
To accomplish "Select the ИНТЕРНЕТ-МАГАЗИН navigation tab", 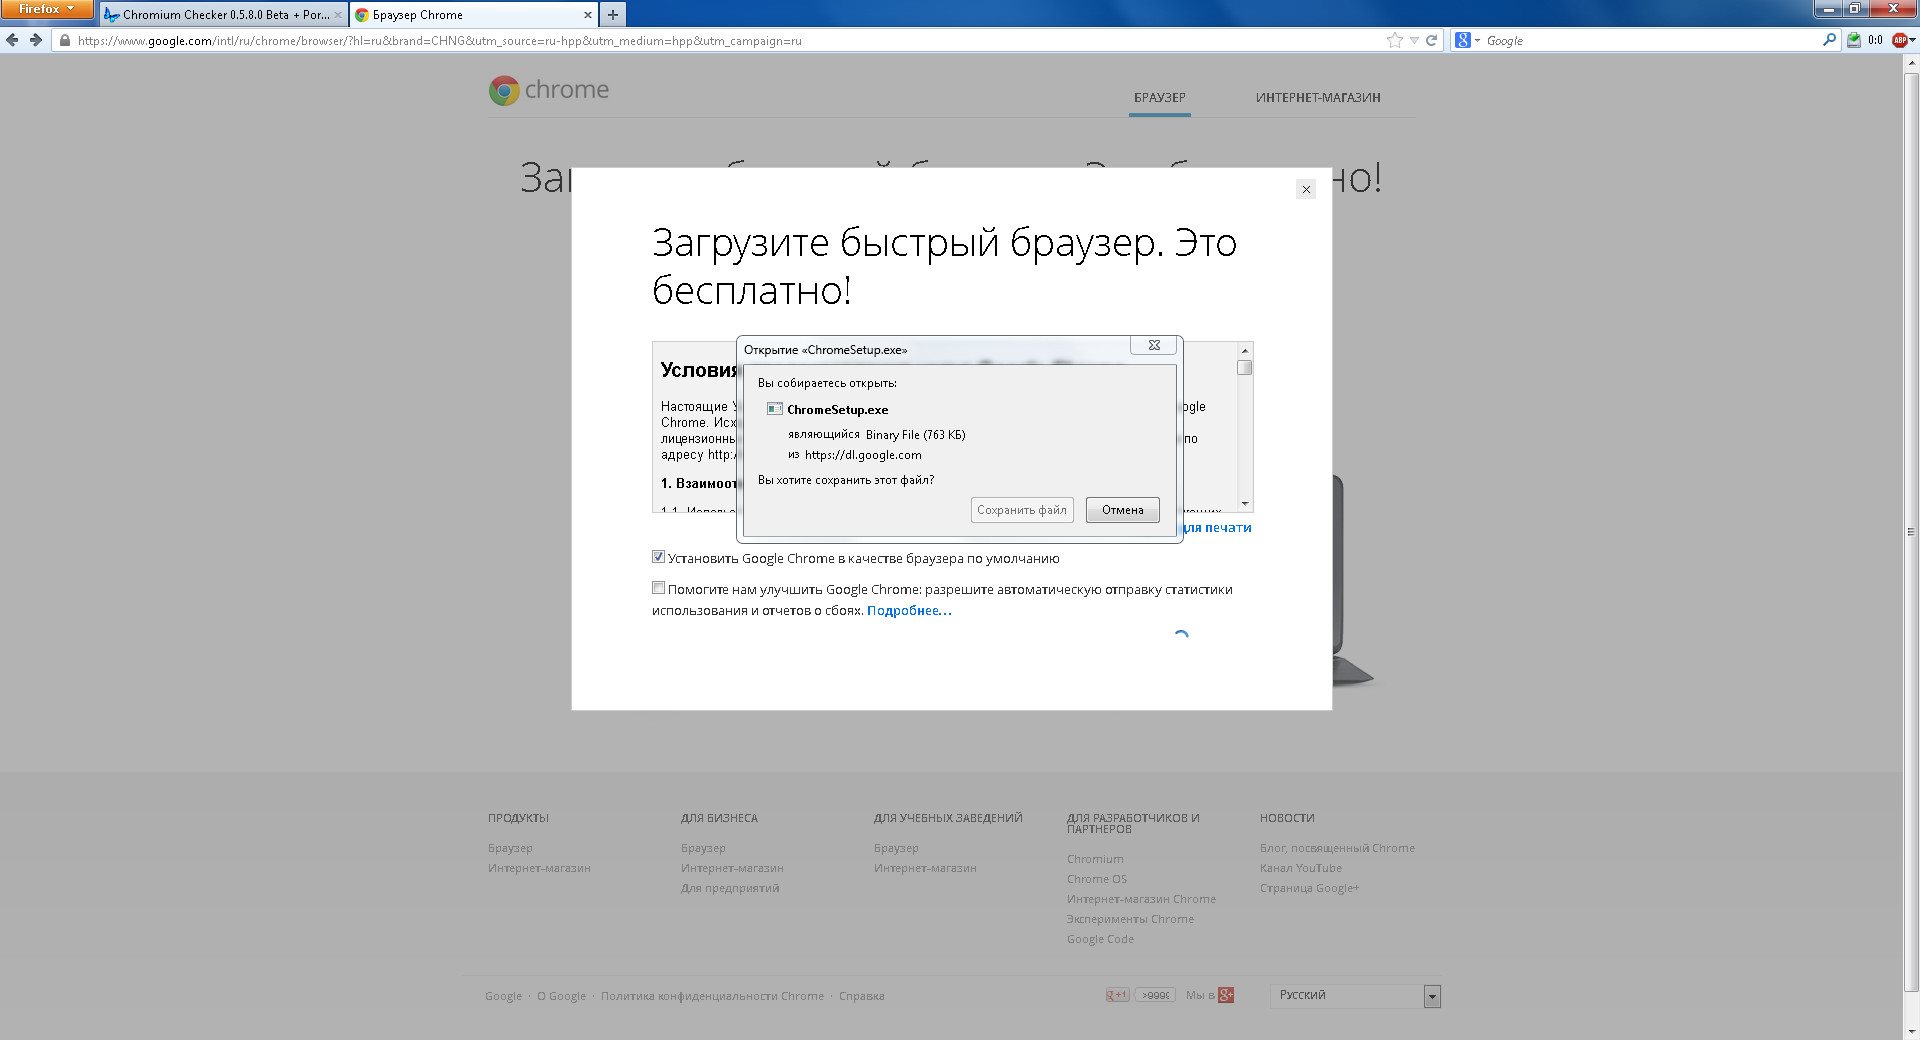I will pyautogui.click(x=1318, y=98).
